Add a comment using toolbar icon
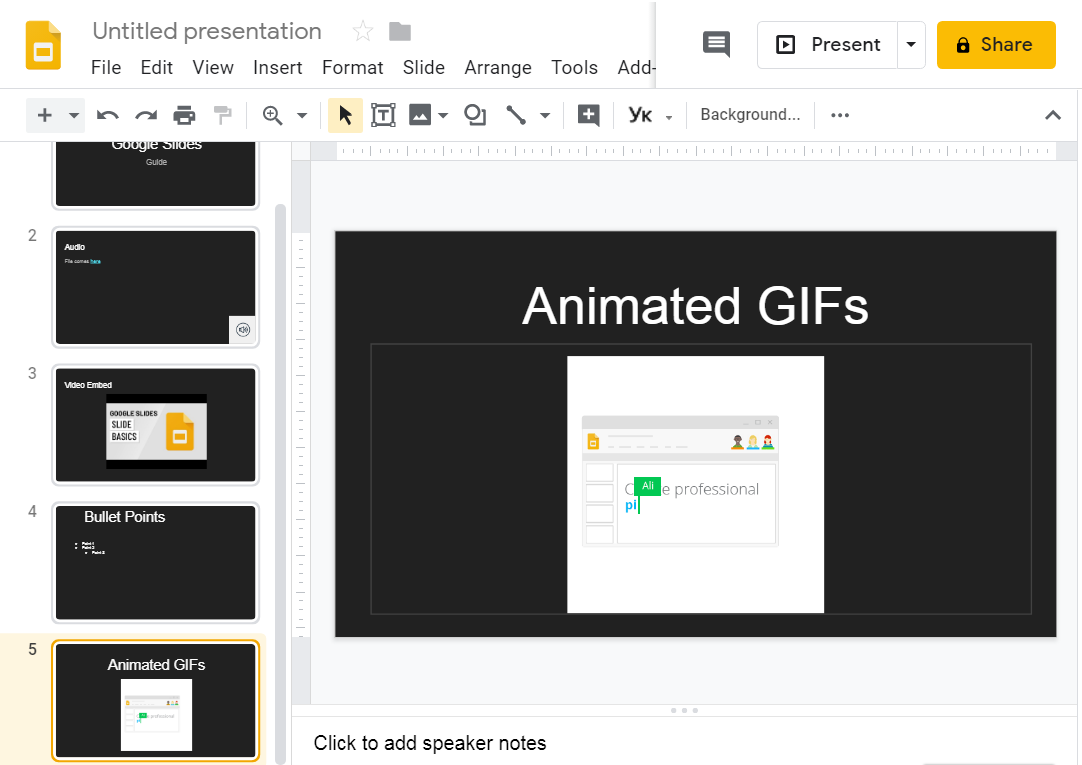Screen dimensions: 1082x765 (x=589, y=115)
